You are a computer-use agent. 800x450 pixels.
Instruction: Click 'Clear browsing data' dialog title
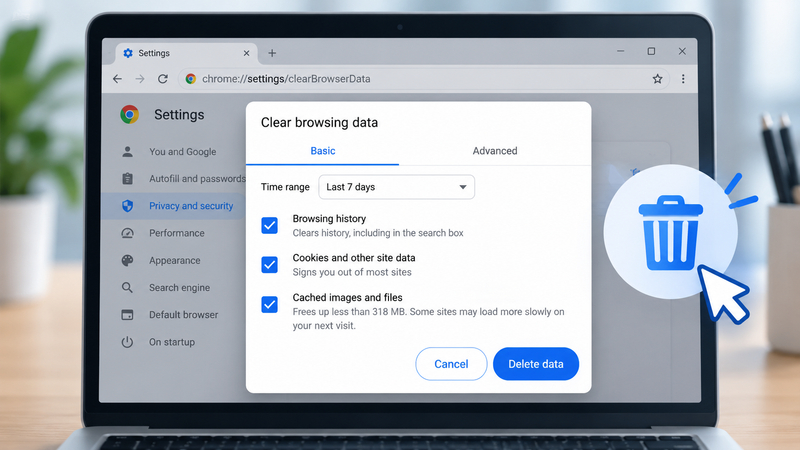(x=319, y=122)
